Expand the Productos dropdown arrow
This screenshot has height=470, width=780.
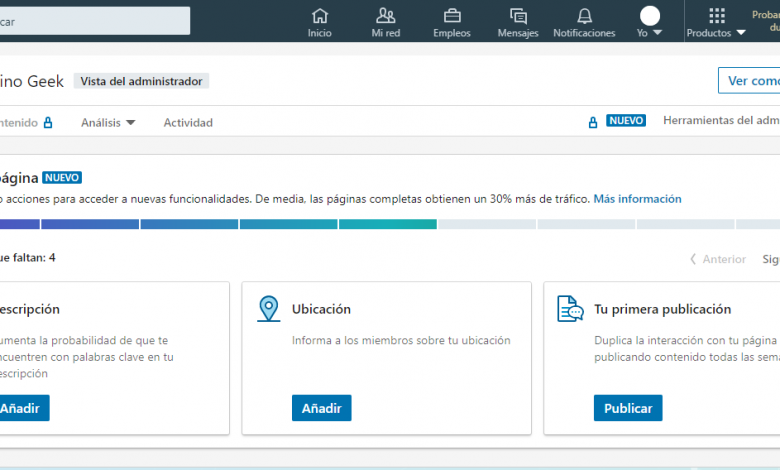coord(741,33)
